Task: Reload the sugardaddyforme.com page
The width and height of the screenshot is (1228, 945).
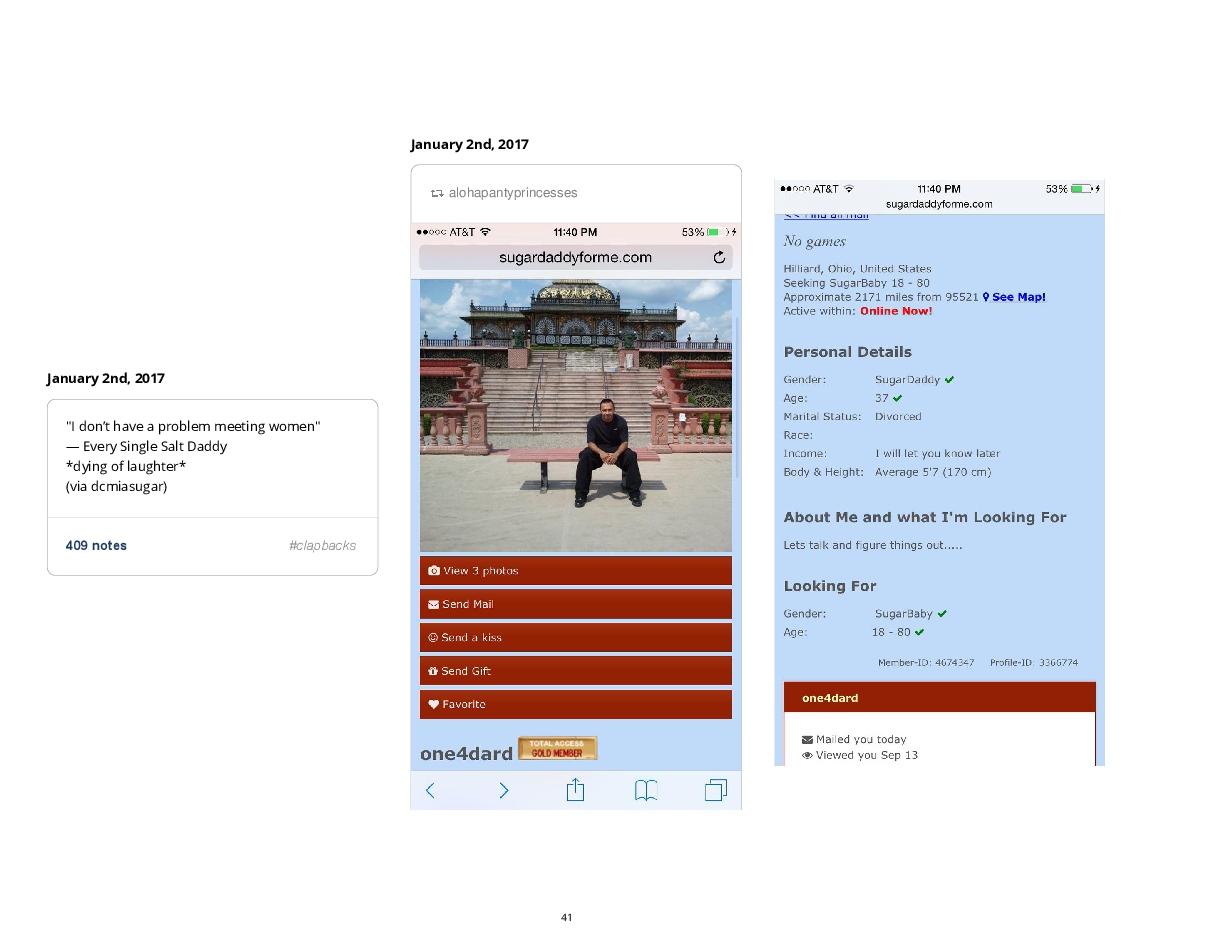Action: pyautogui.click(x=719, y=258)
